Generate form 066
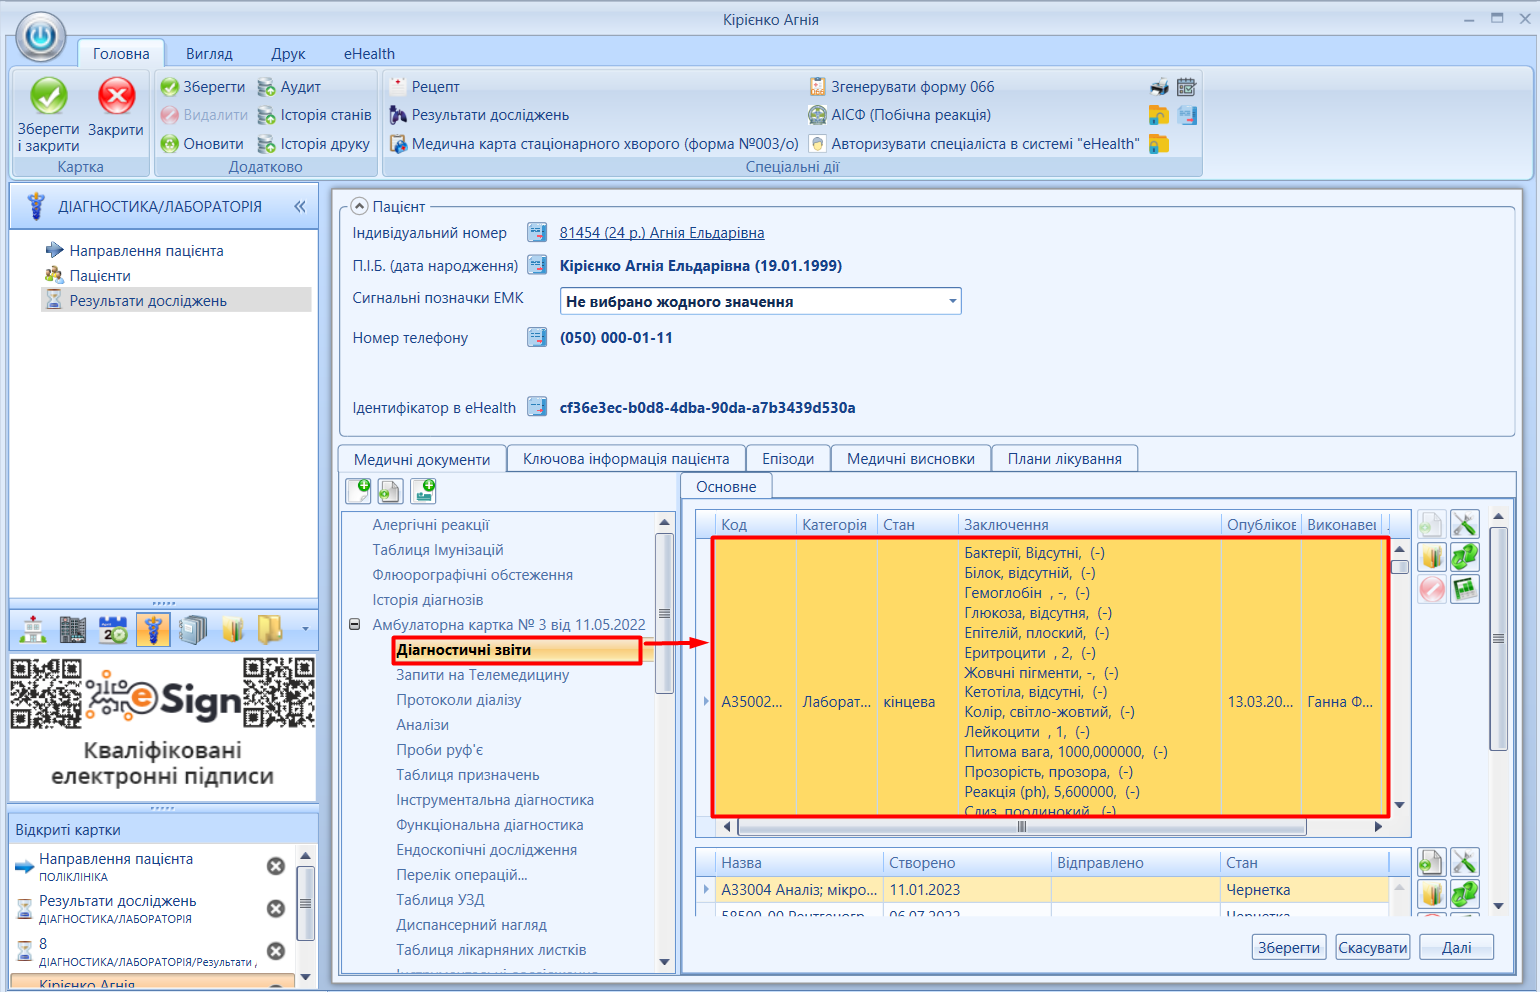This screenshot has height=992, width=1540. pos(901,87)
